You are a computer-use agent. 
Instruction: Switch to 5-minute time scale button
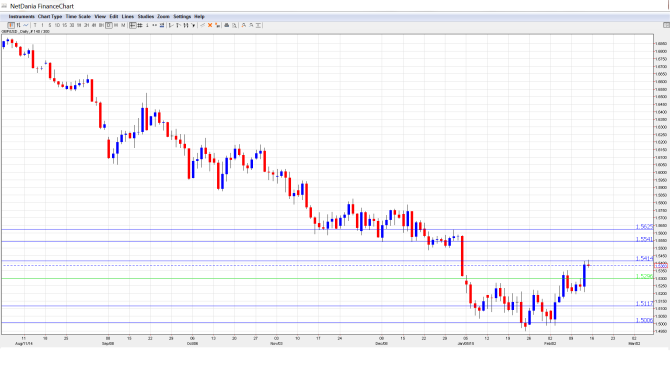pos(50,25)
